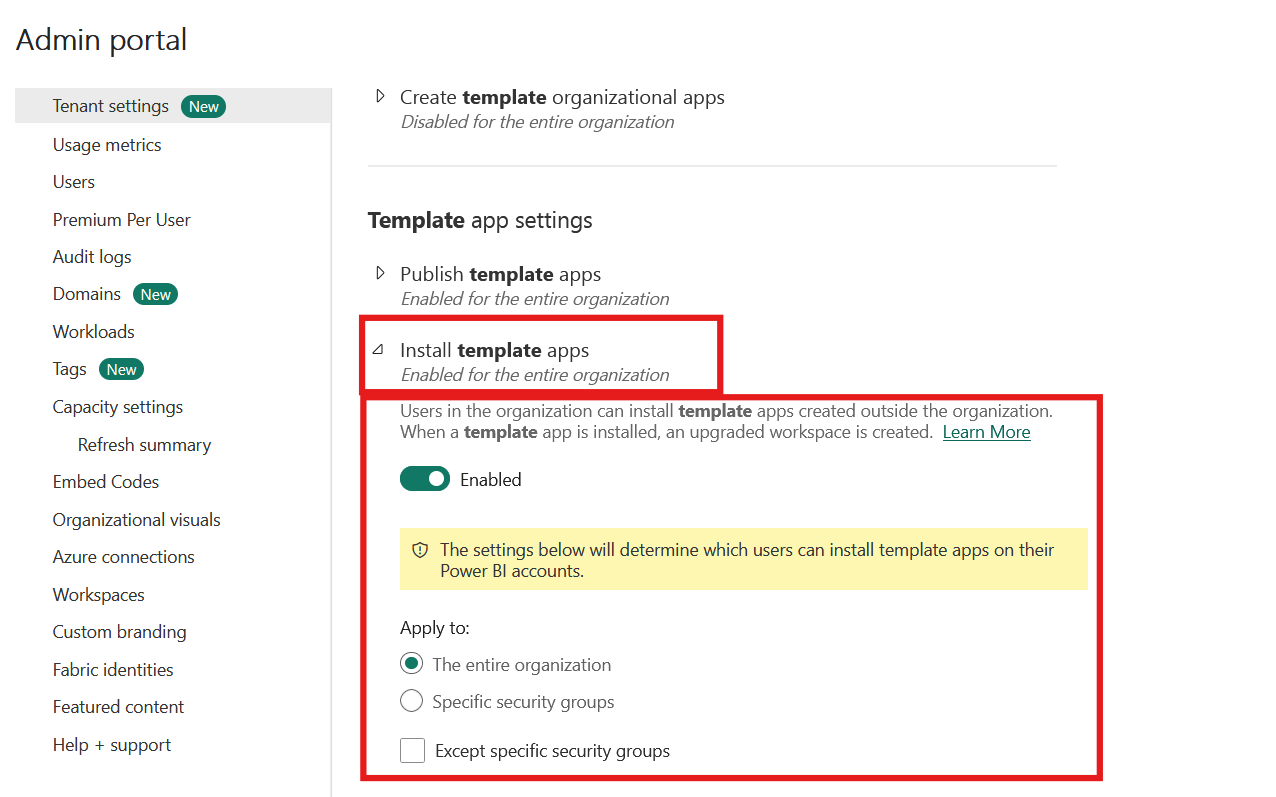Select Refresh summary sub-item
The width and height of the screenshot is (1276, 797).
tap(144, 445)
